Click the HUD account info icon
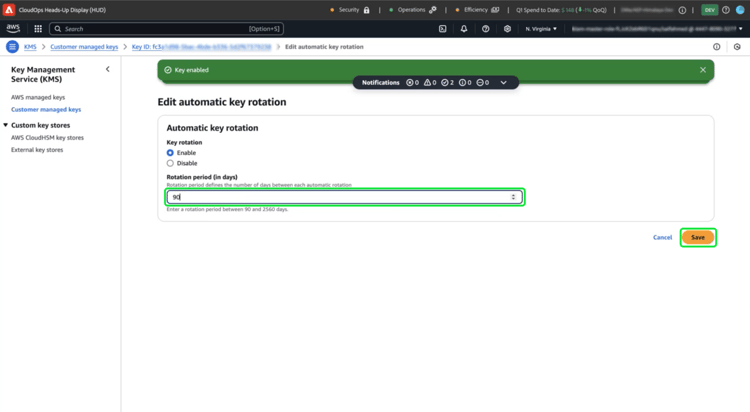This screenshot has height=412, width=750. click(x=682, y=10)
